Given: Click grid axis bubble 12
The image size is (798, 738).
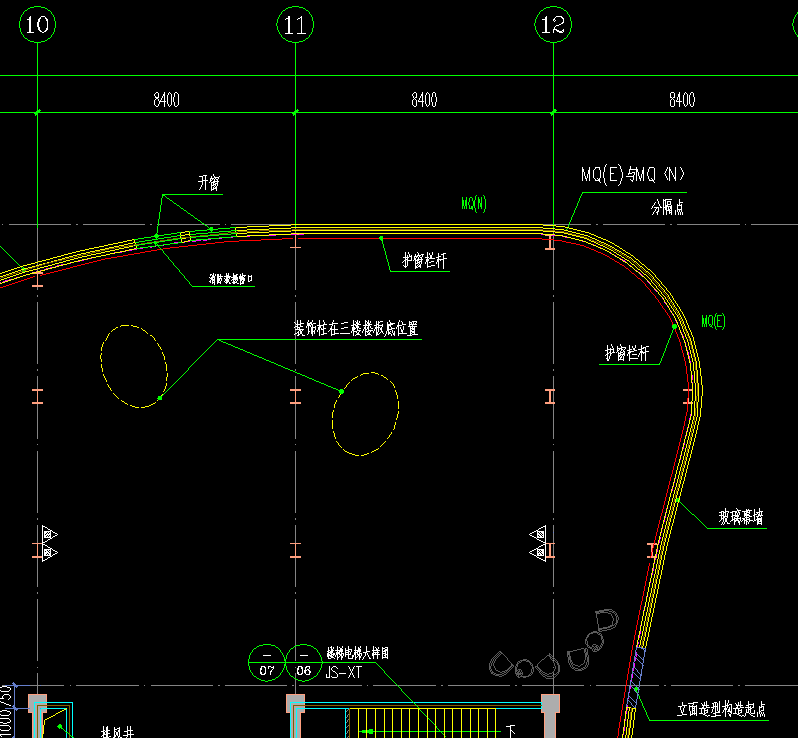Looking at the screenshot, I should pos(553,24).
